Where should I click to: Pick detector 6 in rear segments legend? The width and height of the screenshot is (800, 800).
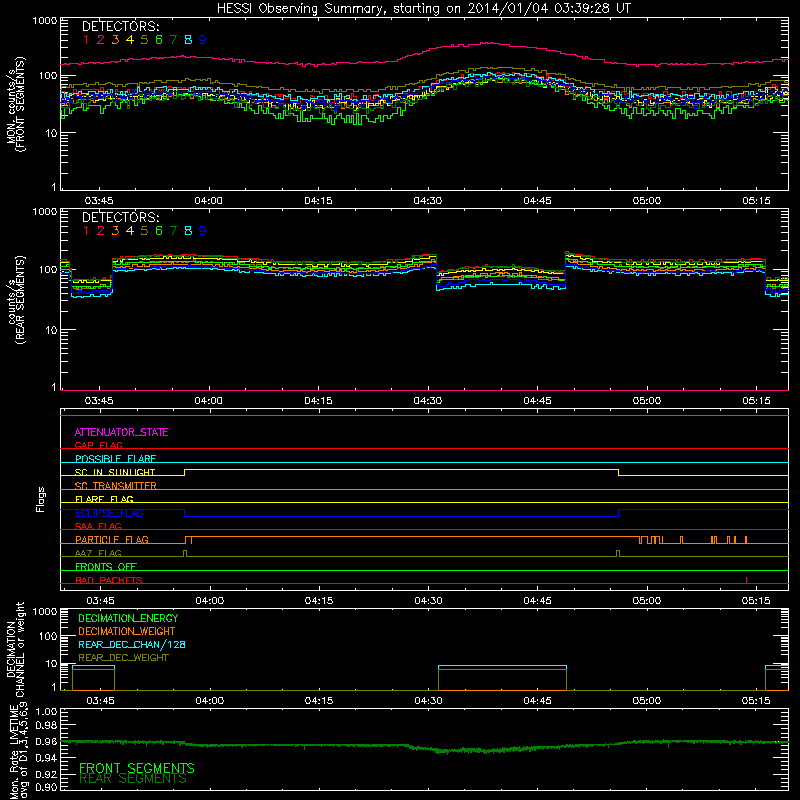tap(159, 231)
